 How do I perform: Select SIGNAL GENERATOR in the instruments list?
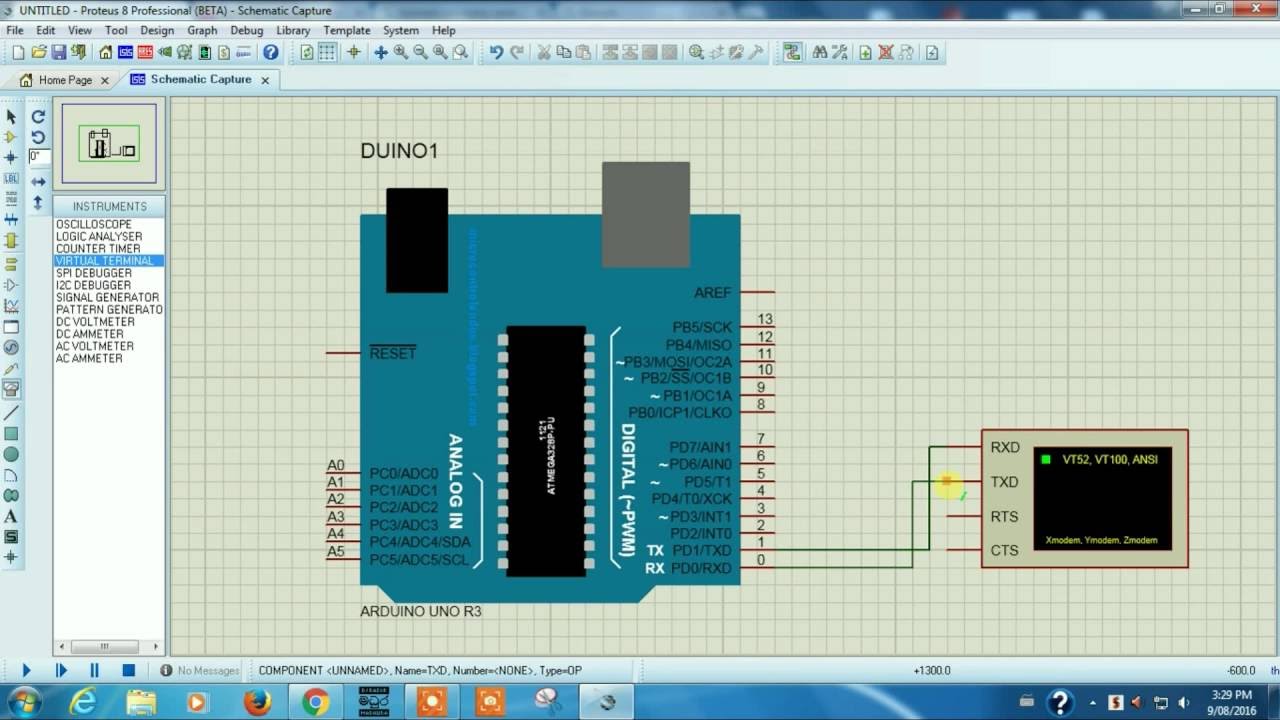(x=107, y=297)
